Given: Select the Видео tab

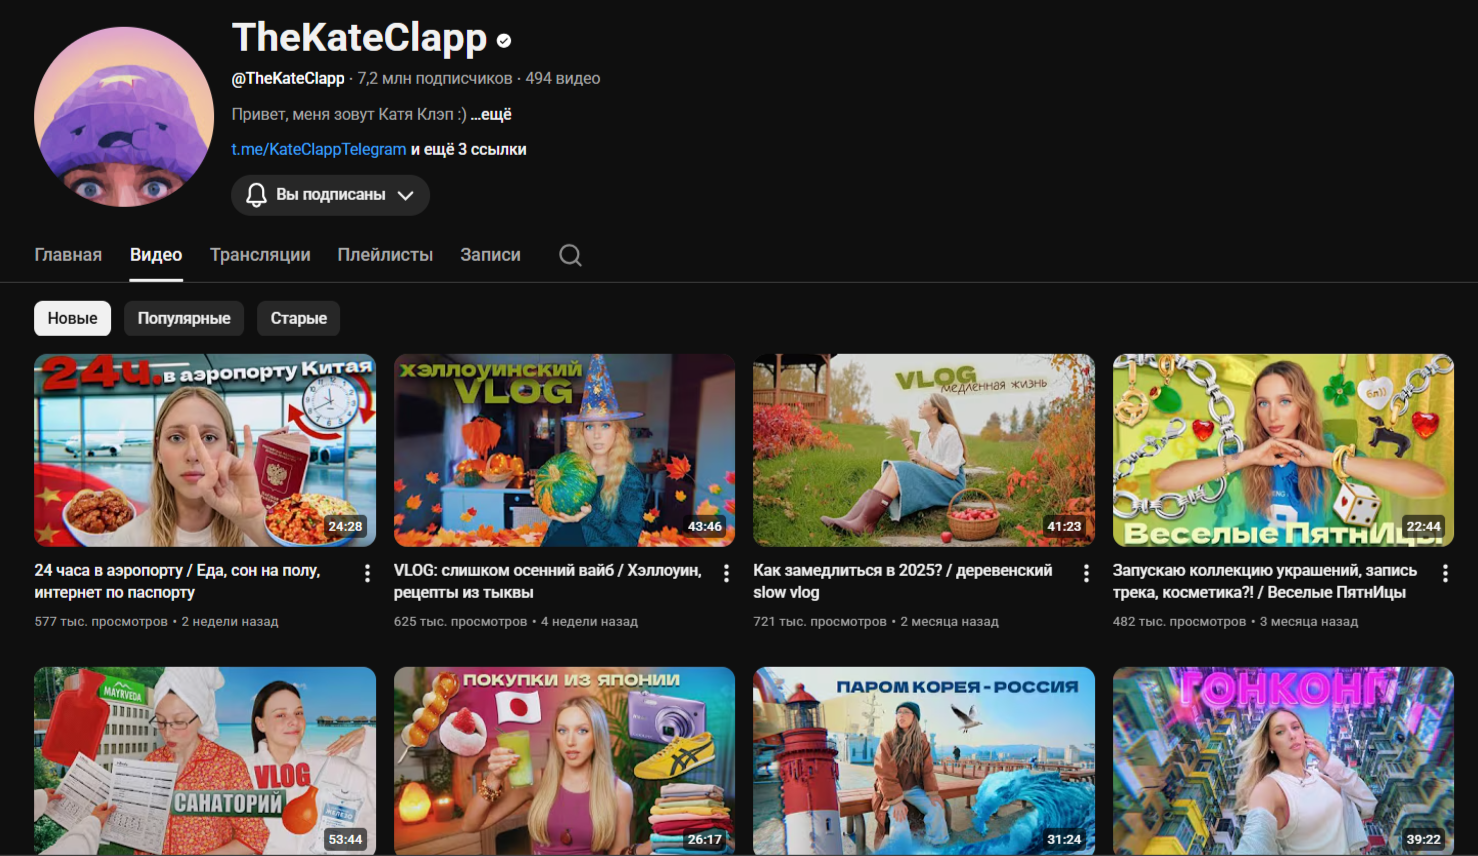Looking at the screenshot, I should tap(156, 255).
